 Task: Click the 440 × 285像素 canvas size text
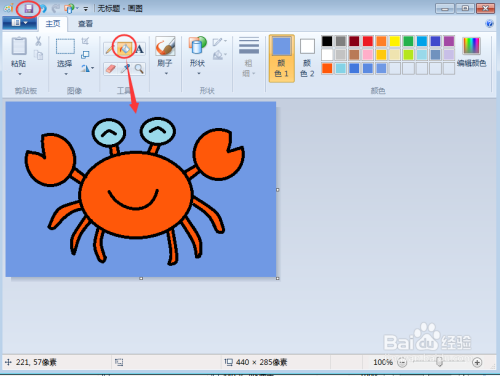tap(261, 362)
